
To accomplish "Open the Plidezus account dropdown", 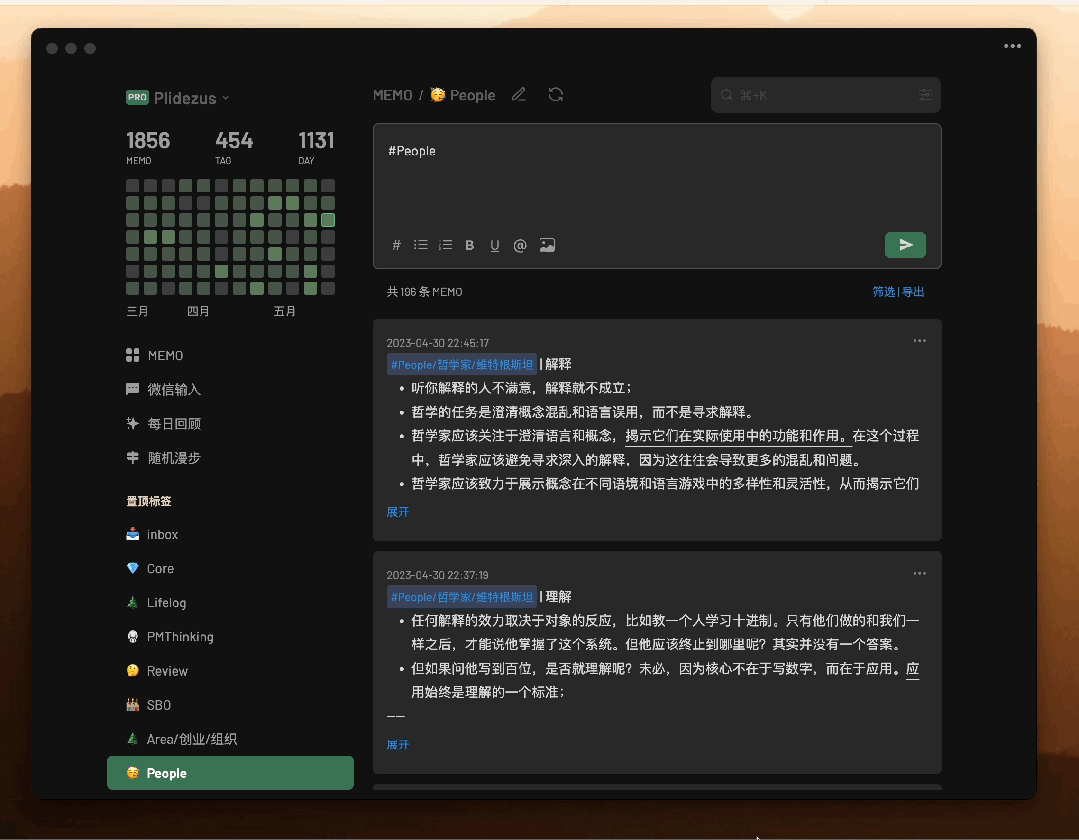I will coord(178,98).
